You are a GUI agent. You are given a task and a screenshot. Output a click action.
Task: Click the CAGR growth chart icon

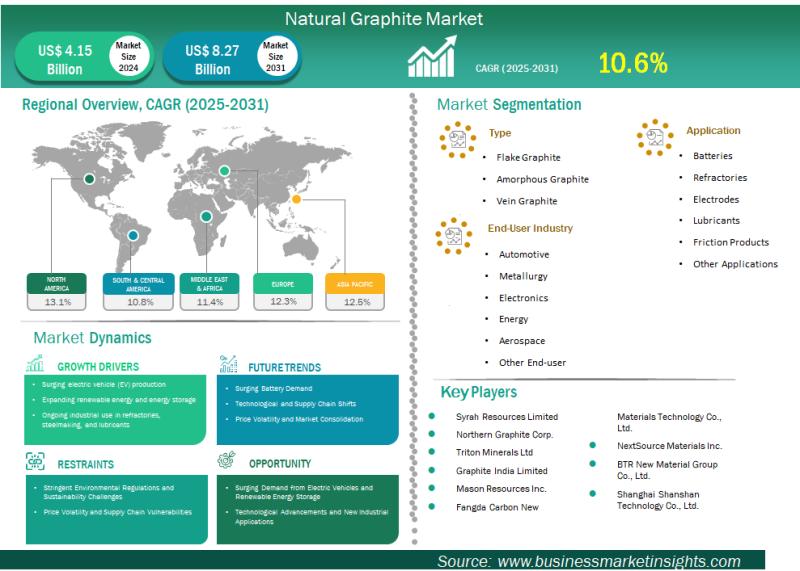click(432, 60)
